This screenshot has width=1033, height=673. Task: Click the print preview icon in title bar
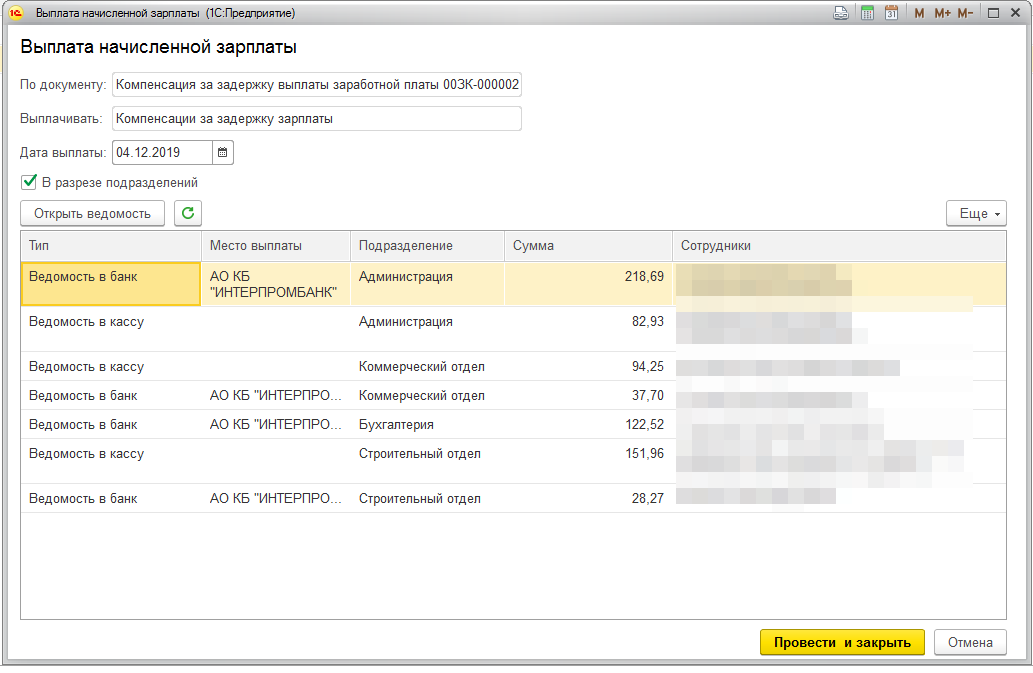coord(841,13)
